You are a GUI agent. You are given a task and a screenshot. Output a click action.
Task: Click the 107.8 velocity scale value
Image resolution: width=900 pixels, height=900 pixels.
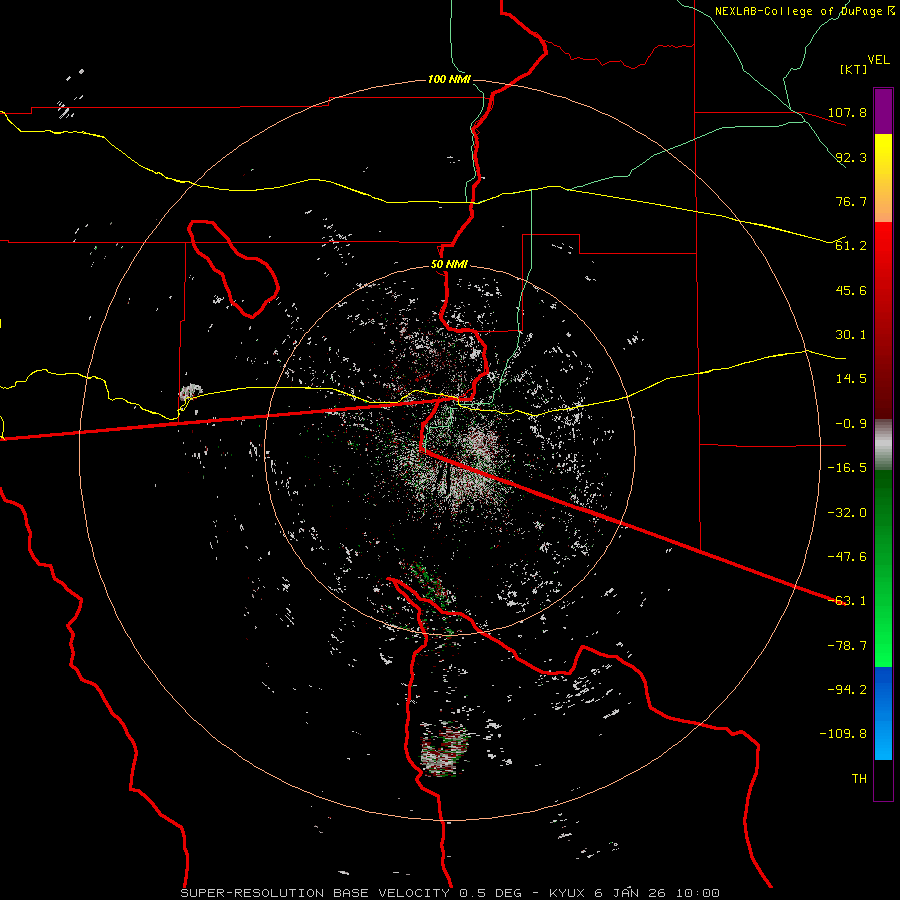tap(847, 112)
